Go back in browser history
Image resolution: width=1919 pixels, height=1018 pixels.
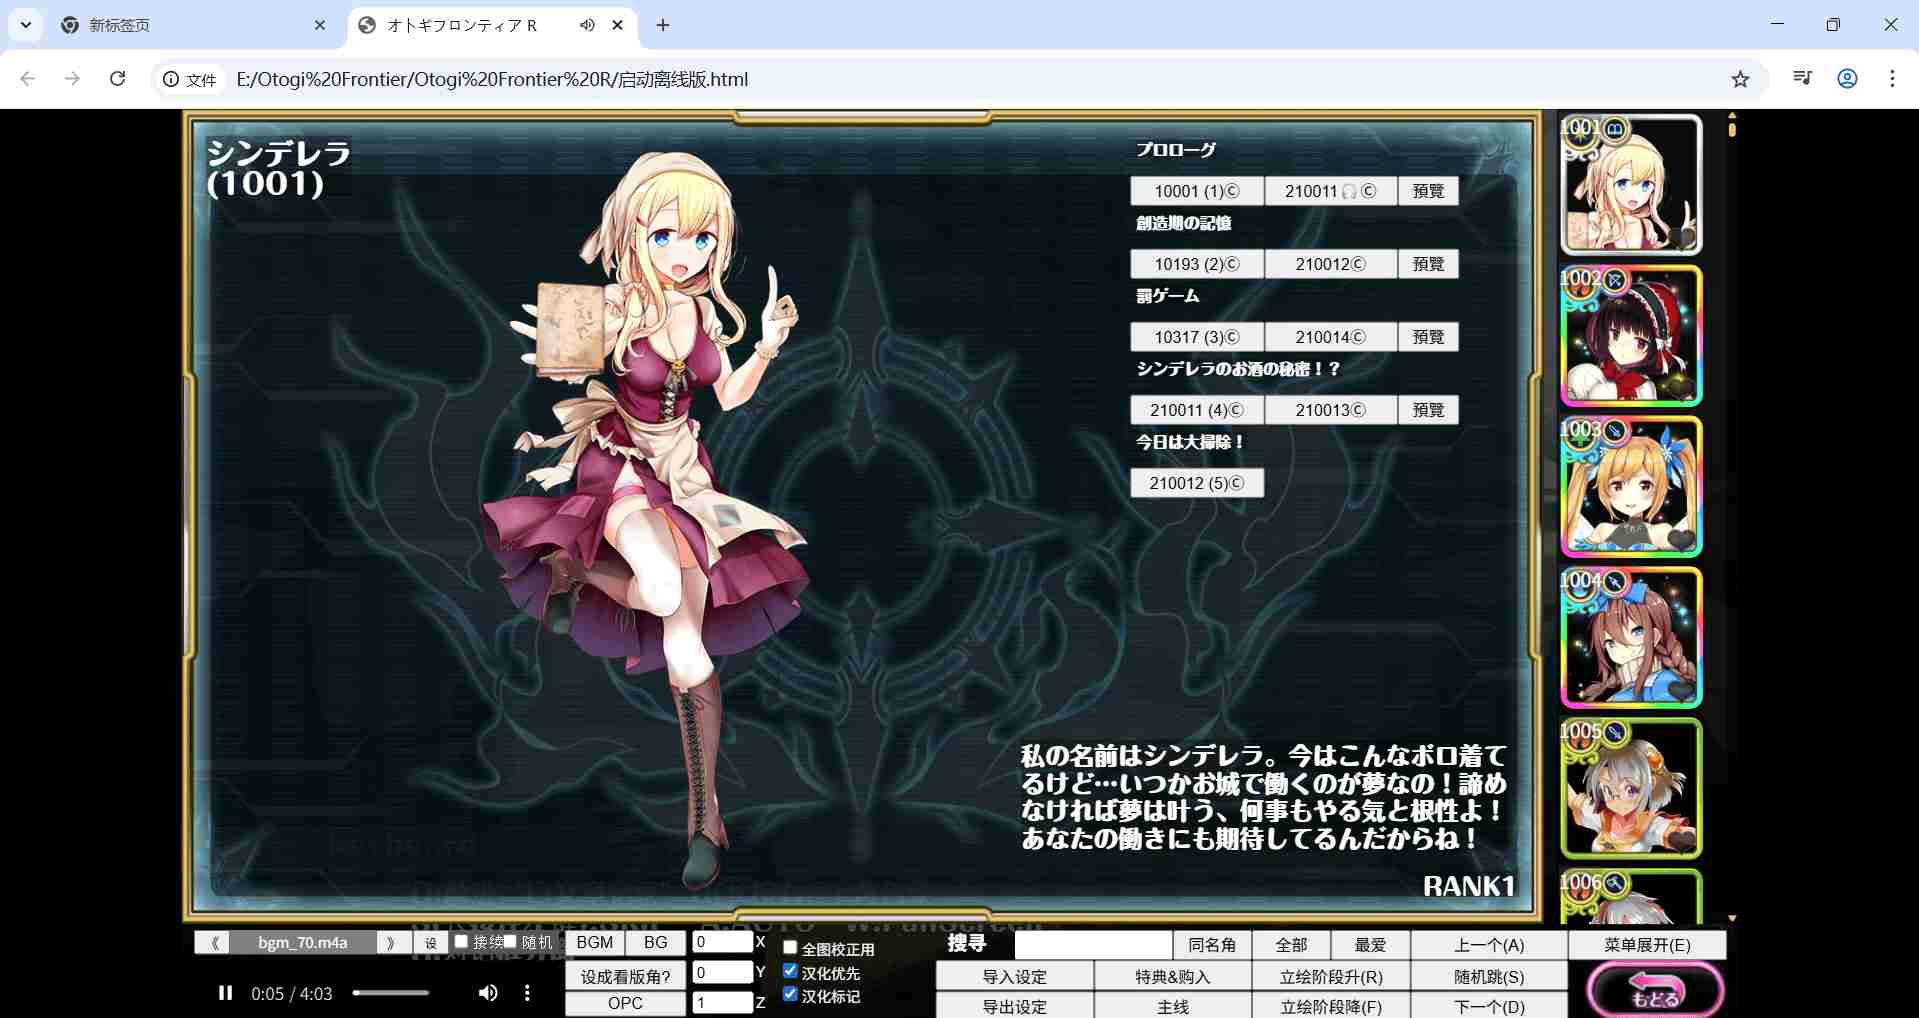tap(28, 79)
